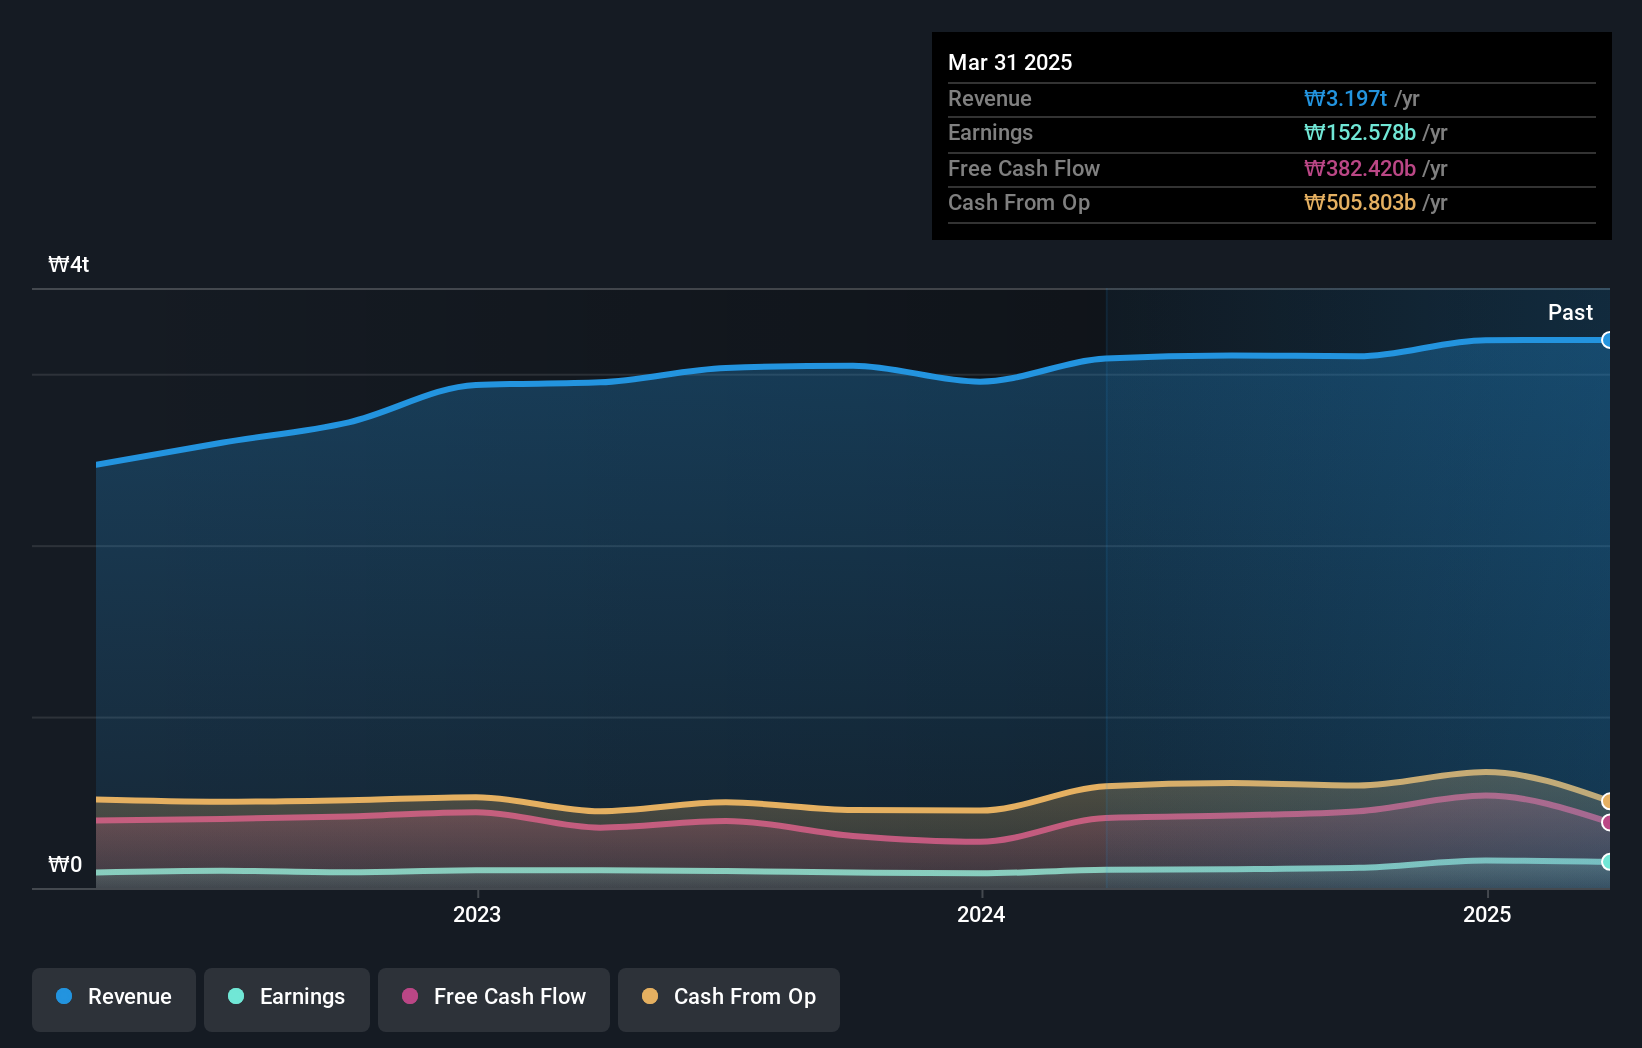Click the Free Cash Flow endpoint marker
Viewport: 1642px width, 1048px height.
(x=1607, y=823)
